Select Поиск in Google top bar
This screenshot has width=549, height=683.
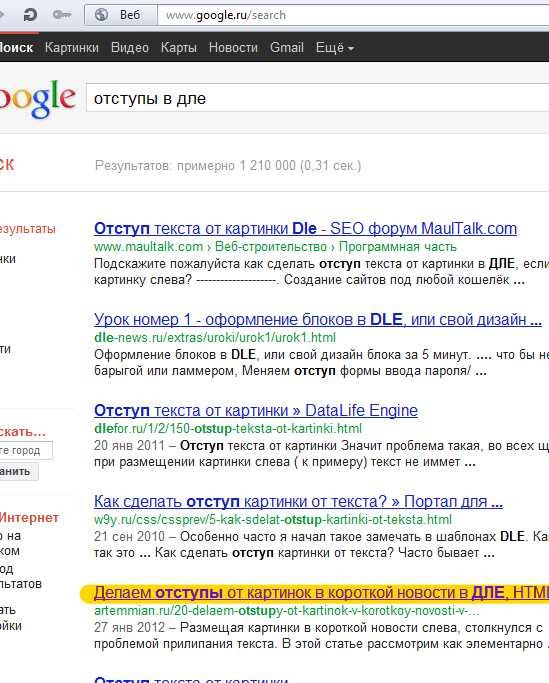(16, 47)
